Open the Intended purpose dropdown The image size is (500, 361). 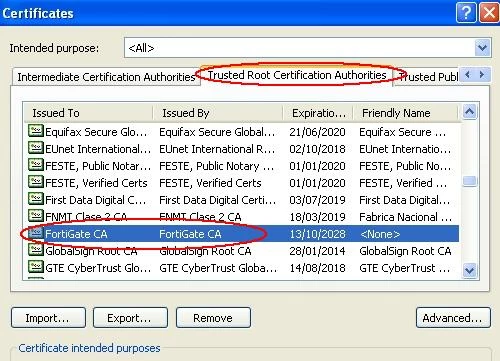click(x=482, y=48)
